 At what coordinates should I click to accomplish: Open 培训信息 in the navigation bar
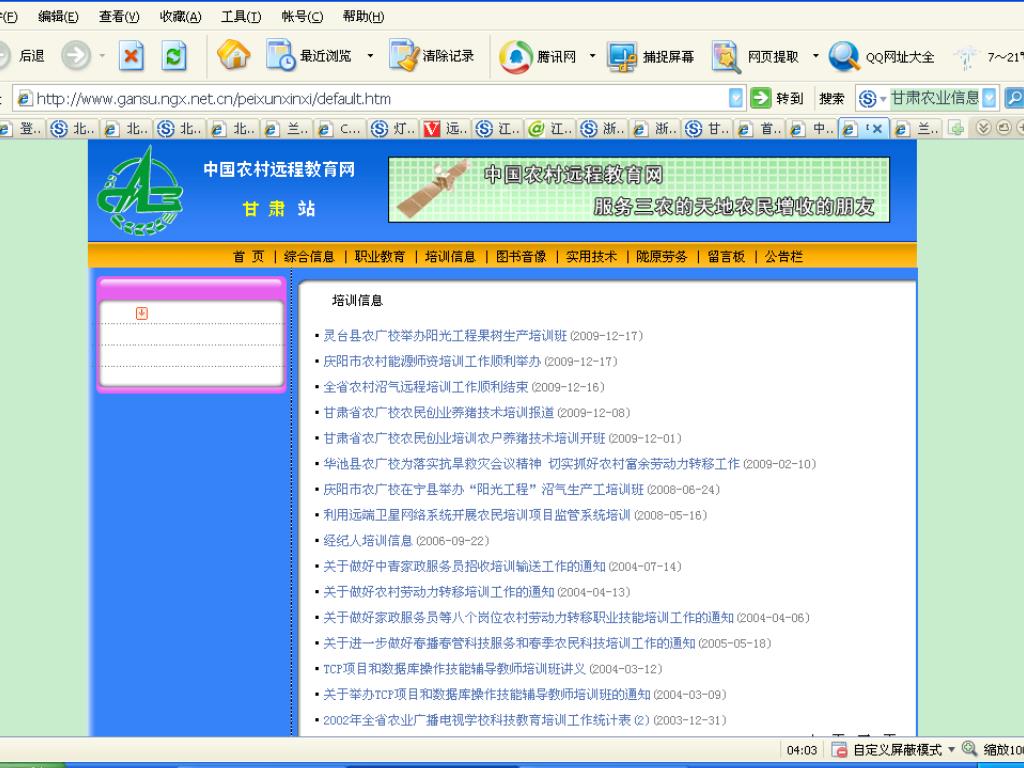click(451, 257)
